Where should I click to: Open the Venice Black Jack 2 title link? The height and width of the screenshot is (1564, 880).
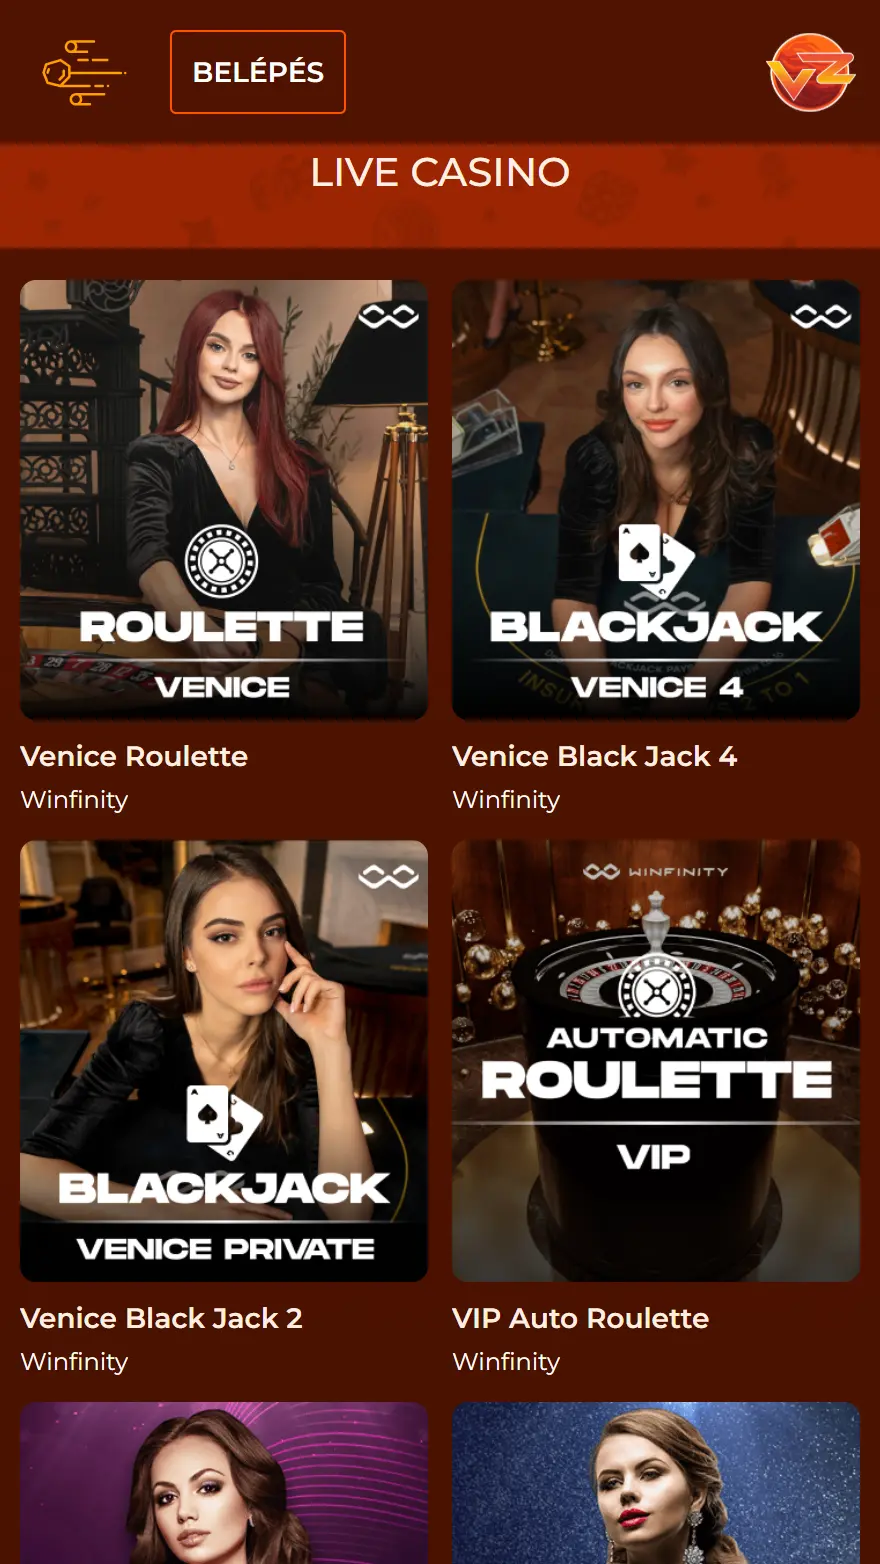pos(161,1318)
